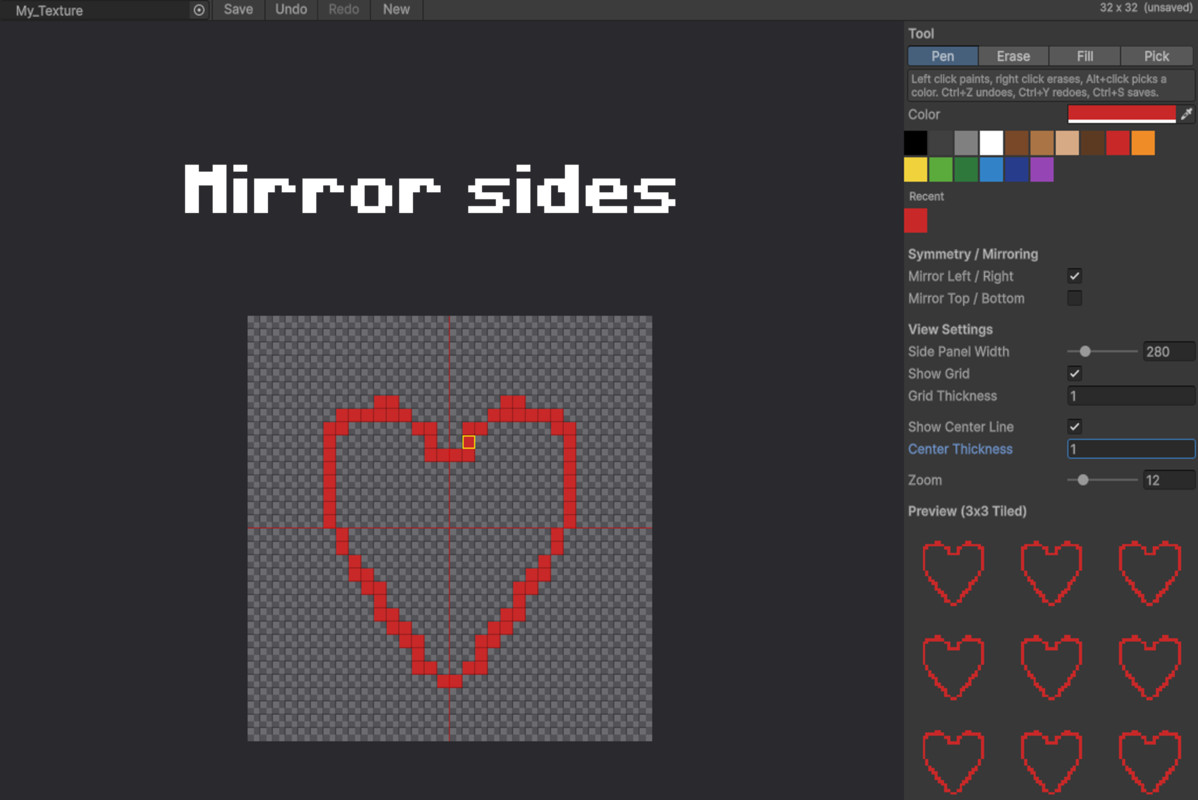Click the 32 x 32 (unsaved) status text
This screenshot has width=1198, height=800.
(x=1145, y=8)
